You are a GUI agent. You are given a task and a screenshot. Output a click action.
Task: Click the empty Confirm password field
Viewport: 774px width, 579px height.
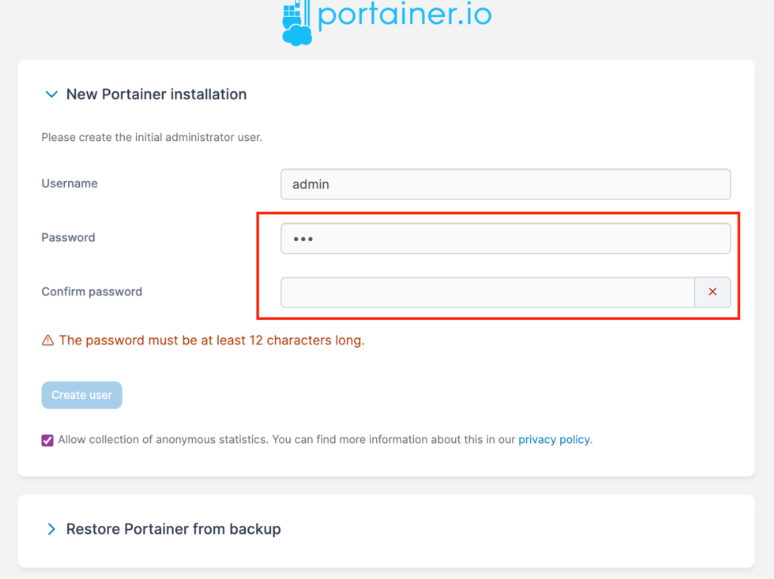pos(487,292)
